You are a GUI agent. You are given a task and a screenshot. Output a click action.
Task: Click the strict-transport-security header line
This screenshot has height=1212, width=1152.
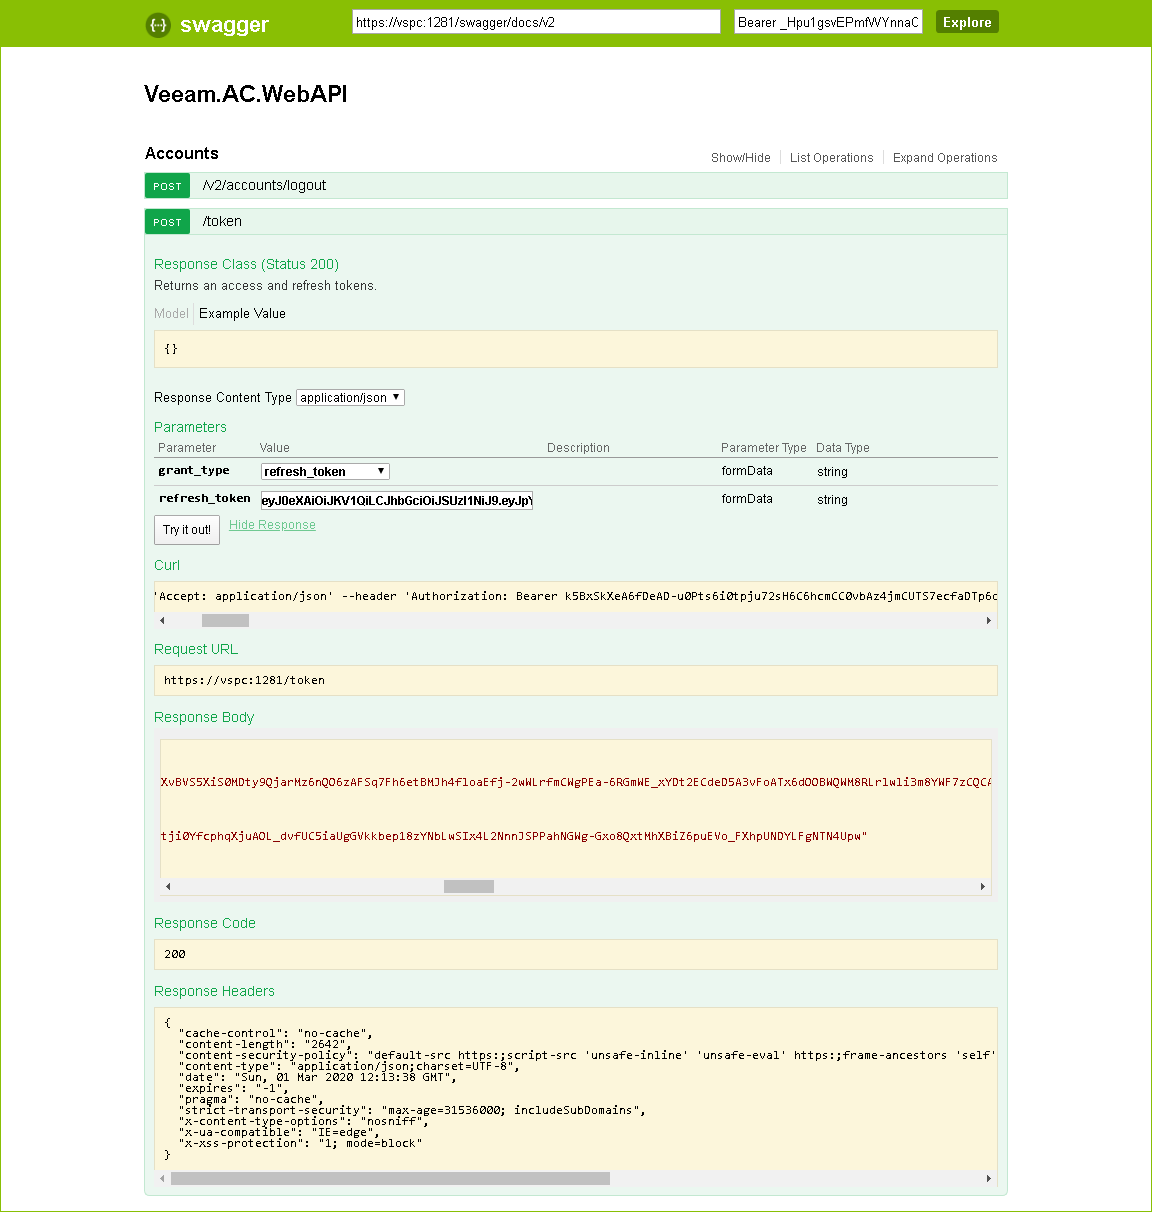(x=412, y=1110)
